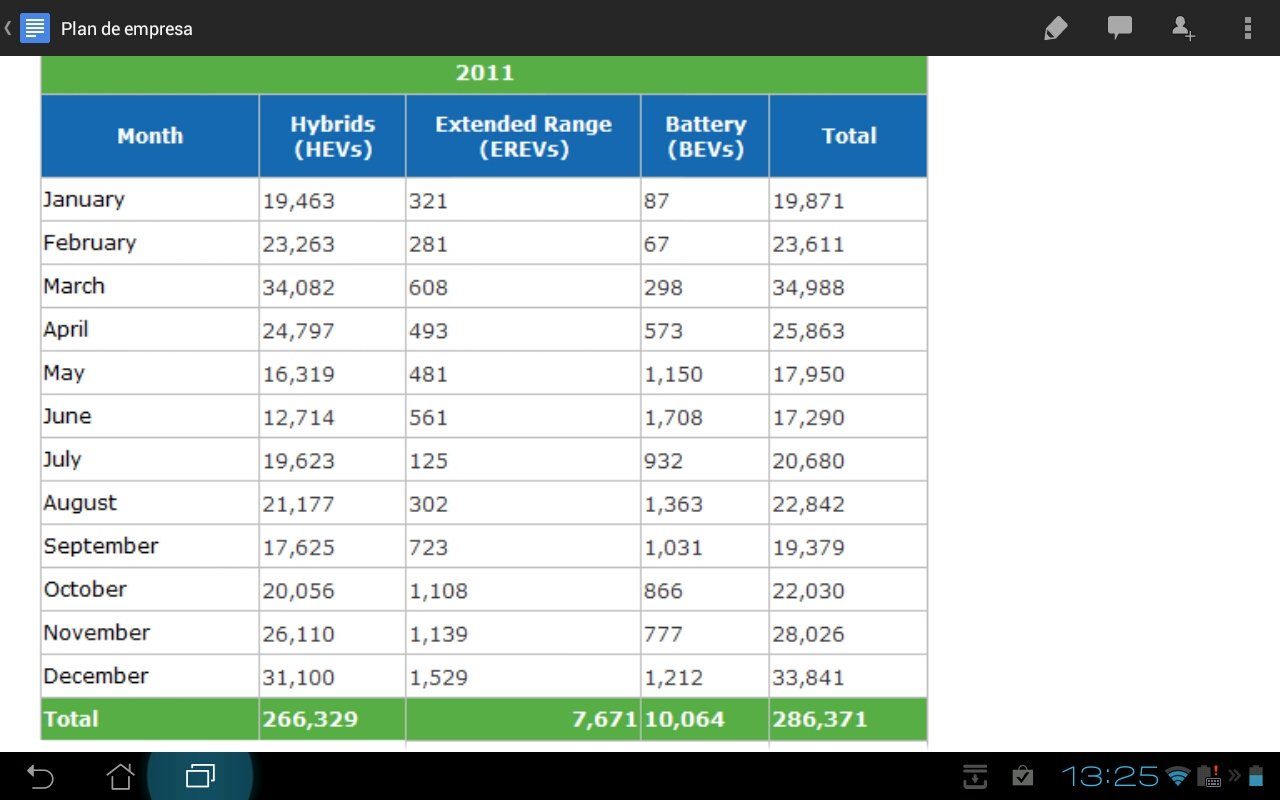
Task: Select the 'Extended Range (EREVs)' header cell
Action: (x=523, y=136)
